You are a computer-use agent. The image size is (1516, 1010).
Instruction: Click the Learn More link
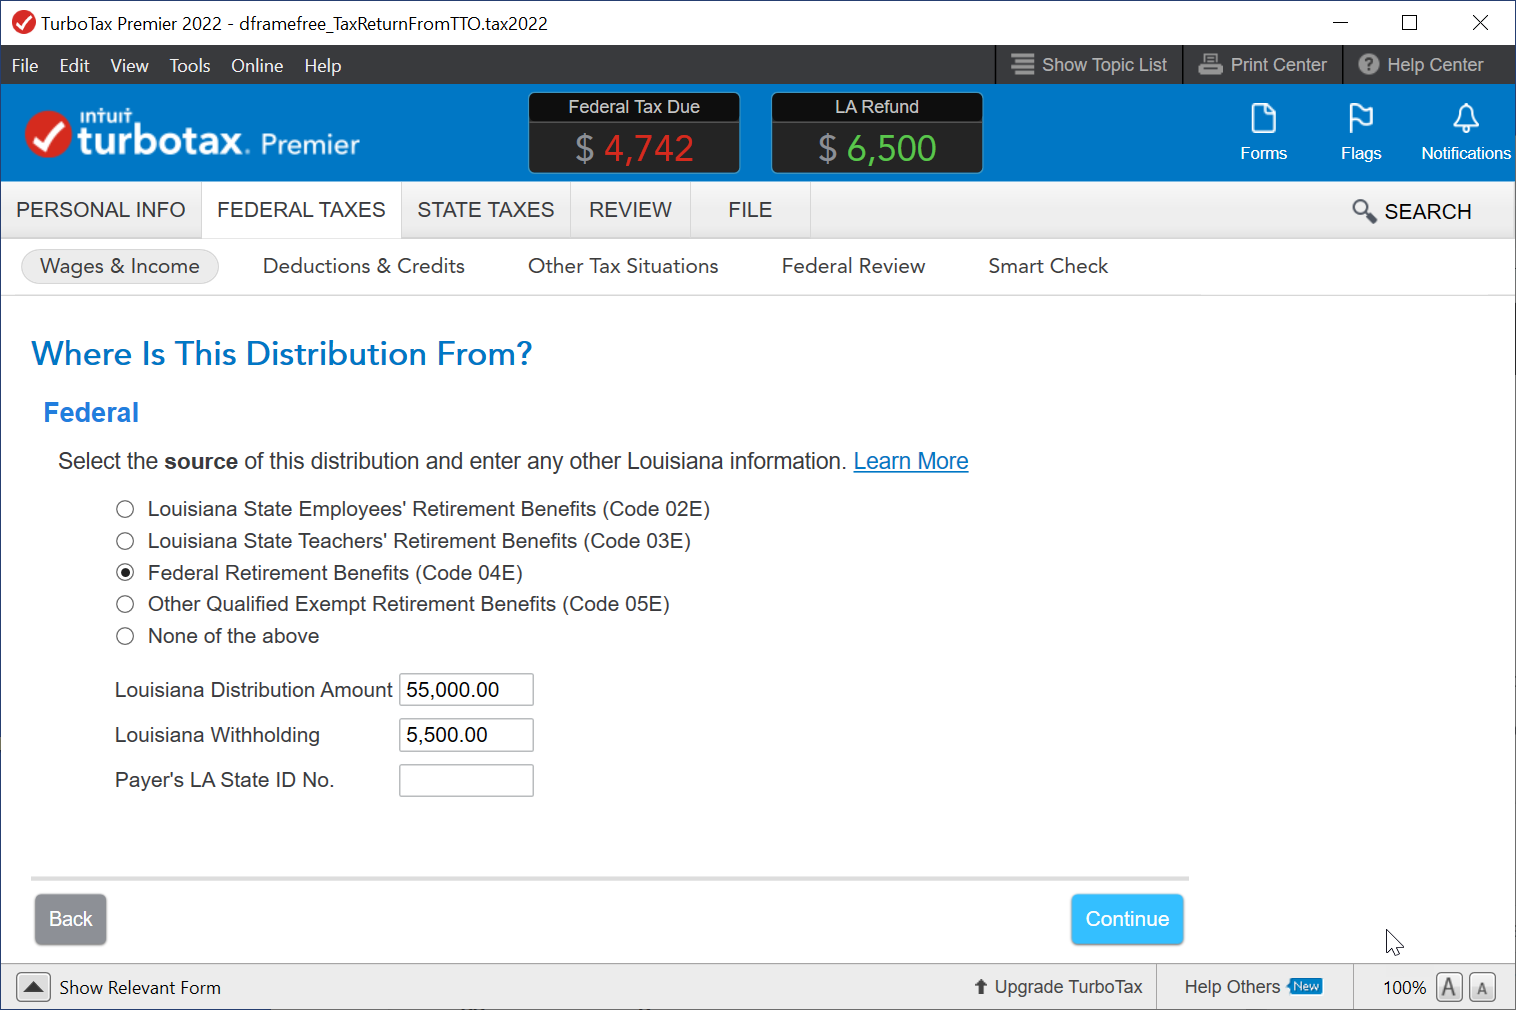[x=911, y=461]
